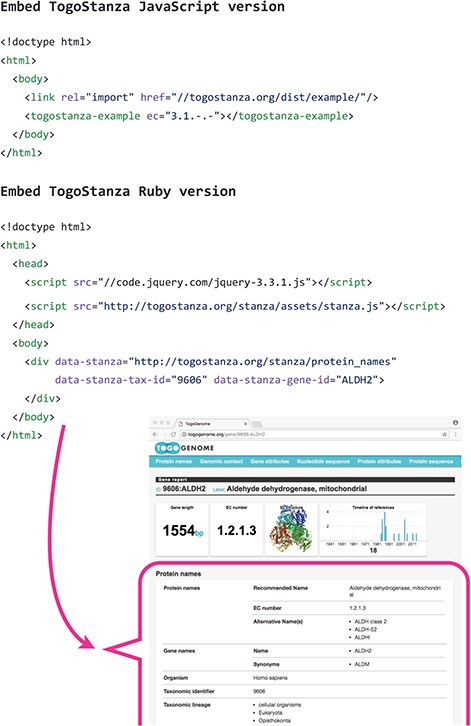Click the Recommended Name row label
Viewport: 471px width, 726px height.
click(280, 588)
